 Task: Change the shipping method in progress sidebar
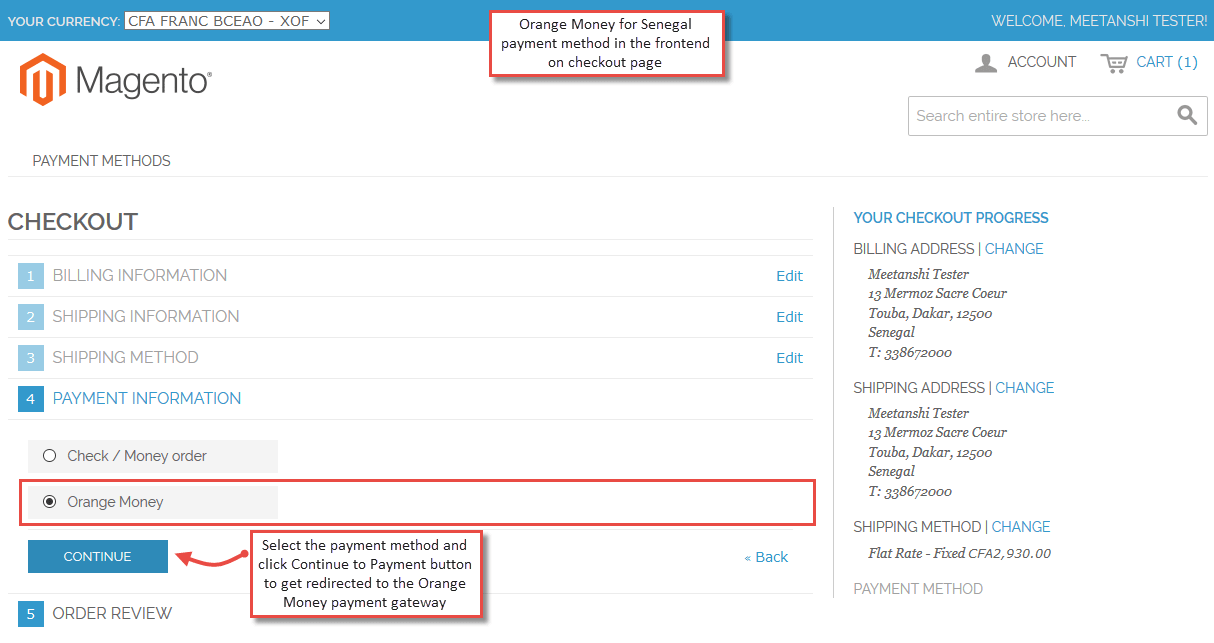[x=1021, y=527]
